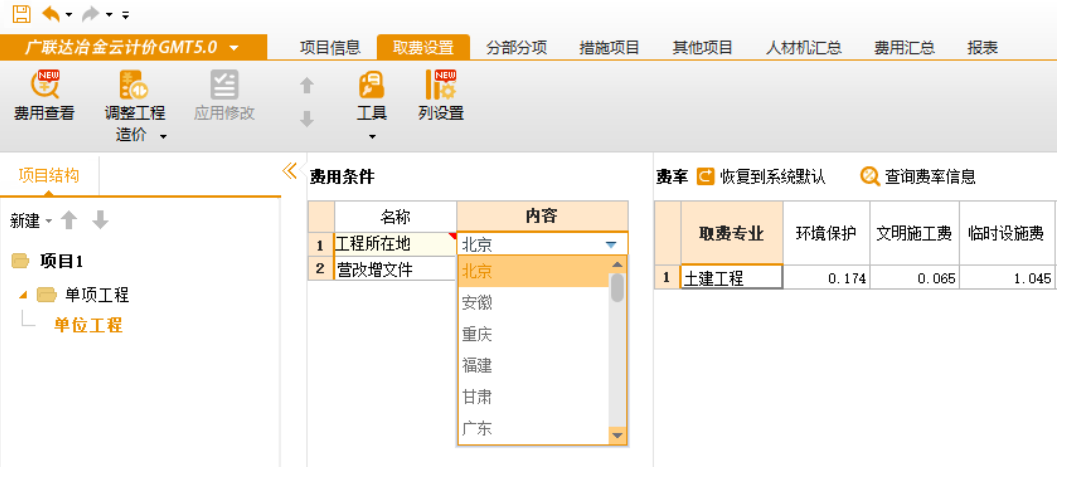Click 查询费率信息 search icon
Image resolution: width=1067 pixels, height=486 pixels.
[x=870, y=177]
